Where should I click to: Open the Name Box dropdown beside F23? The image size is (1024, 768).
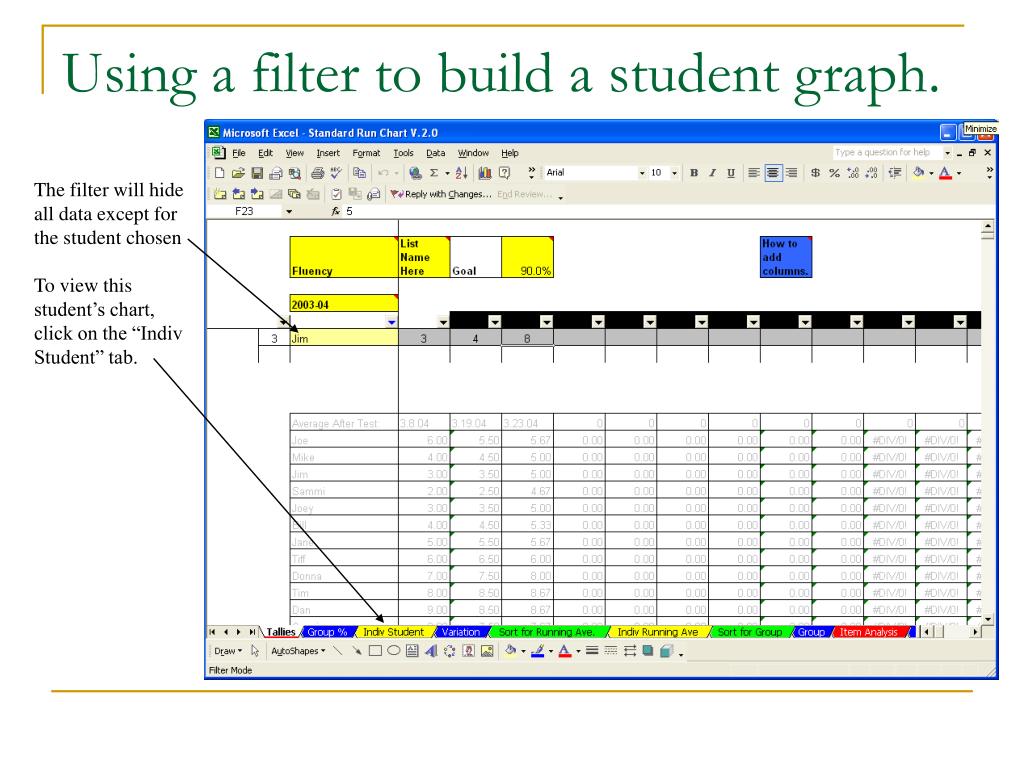(x=289, y=212)
